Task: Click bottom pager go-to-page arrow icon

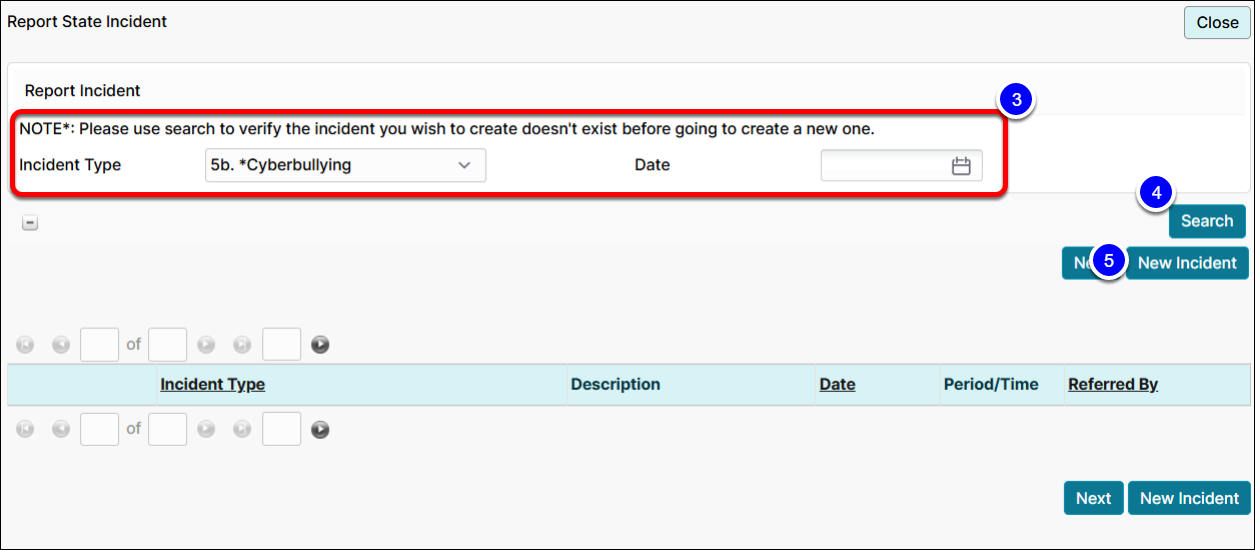Action: pos(320,429)
